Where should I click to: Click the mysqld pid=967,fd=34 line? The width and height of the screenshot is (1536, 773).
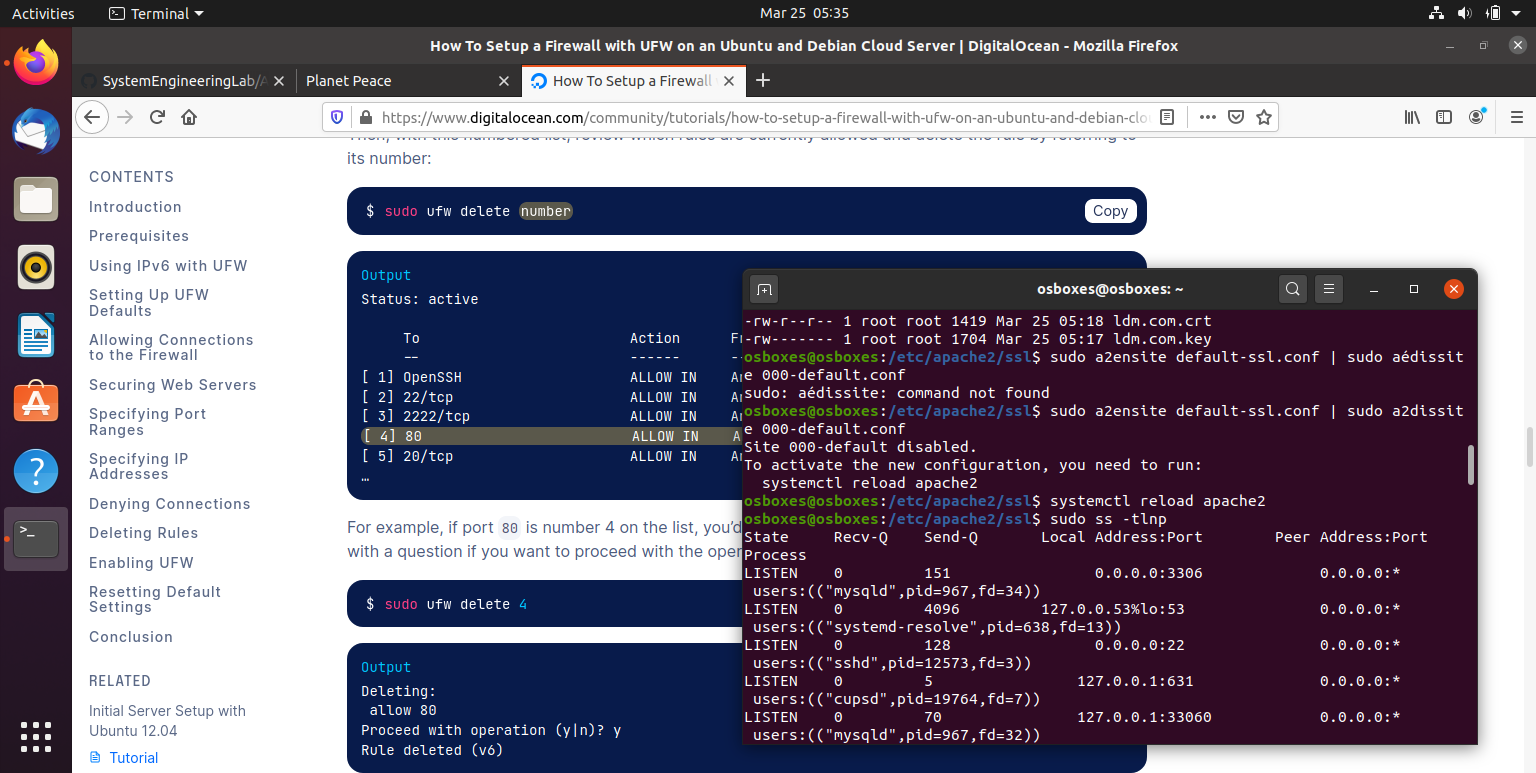[896, 591]
